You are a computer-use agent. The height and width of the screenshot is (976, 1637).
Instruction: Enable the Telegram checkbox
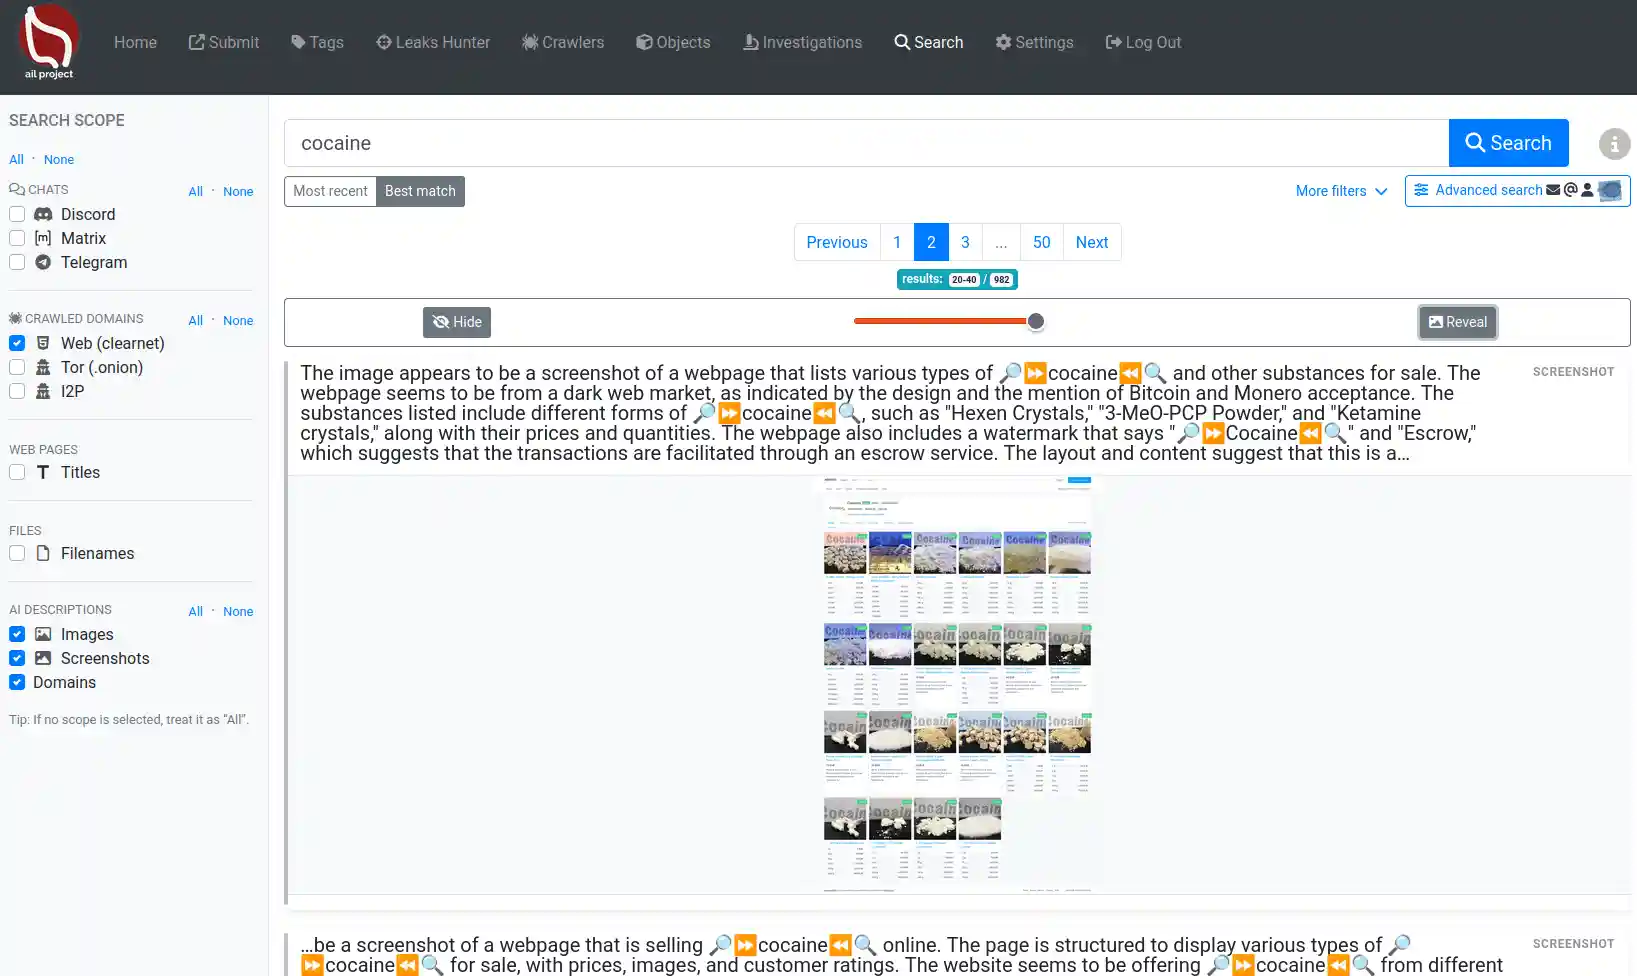17,262
